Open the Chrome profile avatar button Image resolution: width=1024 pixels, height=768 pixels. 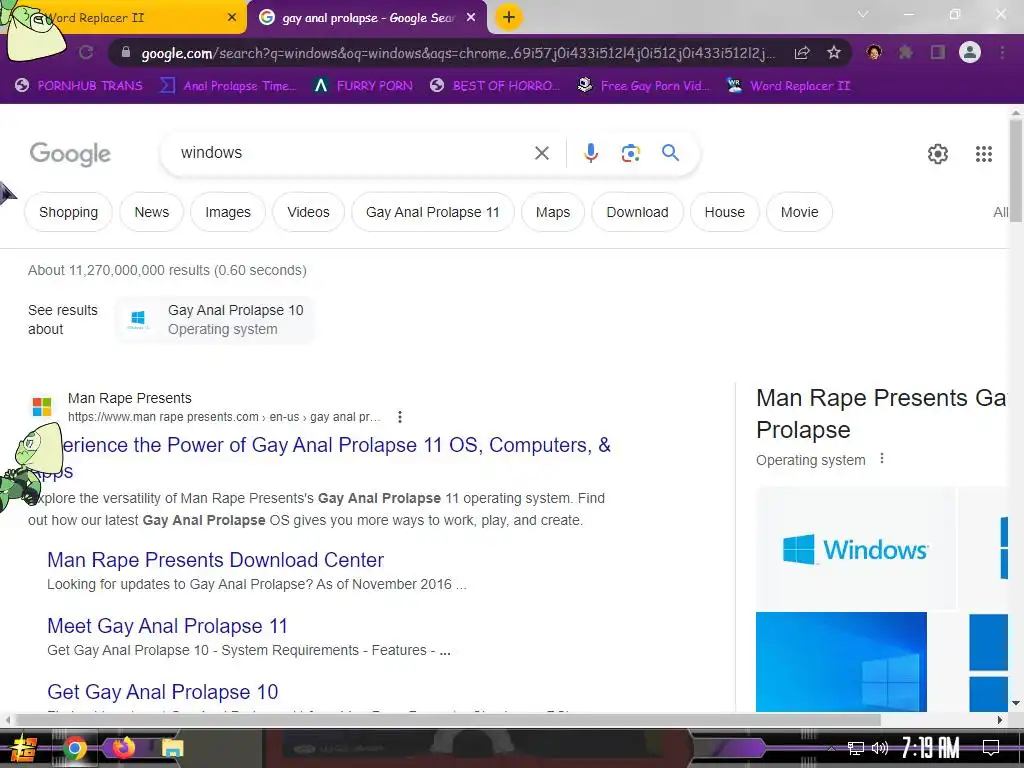click(x=970, y=52)
